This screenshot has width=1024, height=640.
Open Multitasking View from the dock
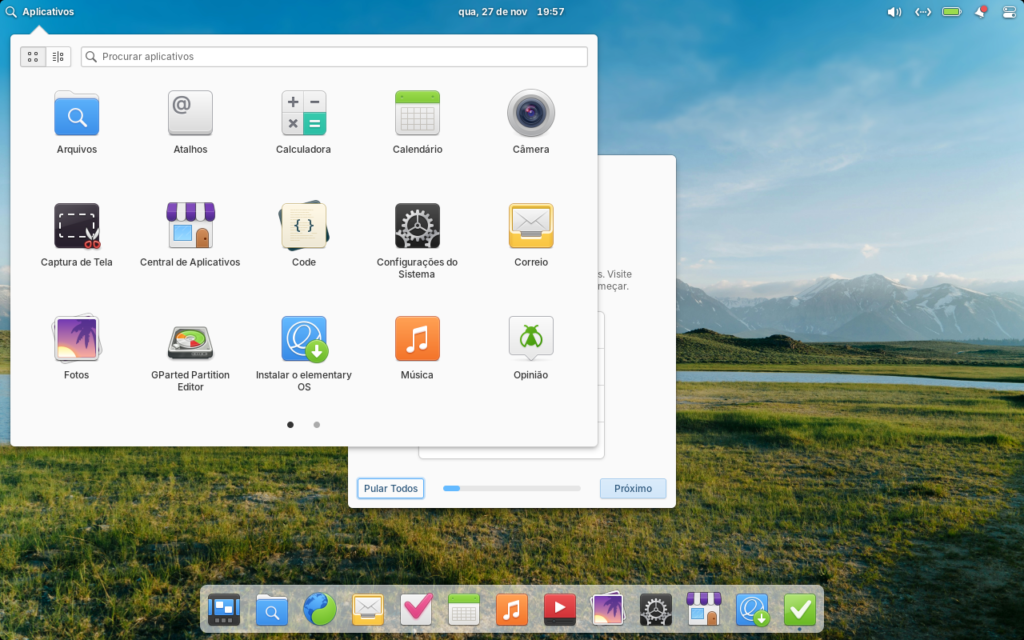point(223,609)
